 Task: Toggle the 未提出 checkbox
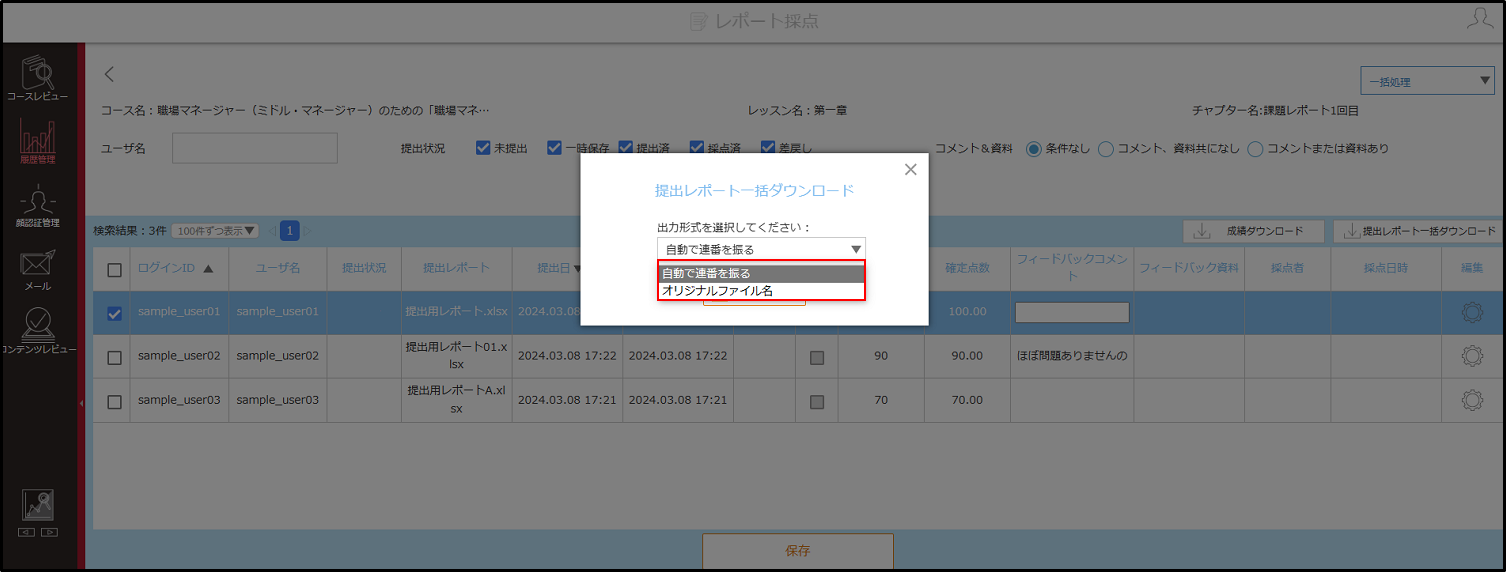pyautogui.click(x=484, y=148)
